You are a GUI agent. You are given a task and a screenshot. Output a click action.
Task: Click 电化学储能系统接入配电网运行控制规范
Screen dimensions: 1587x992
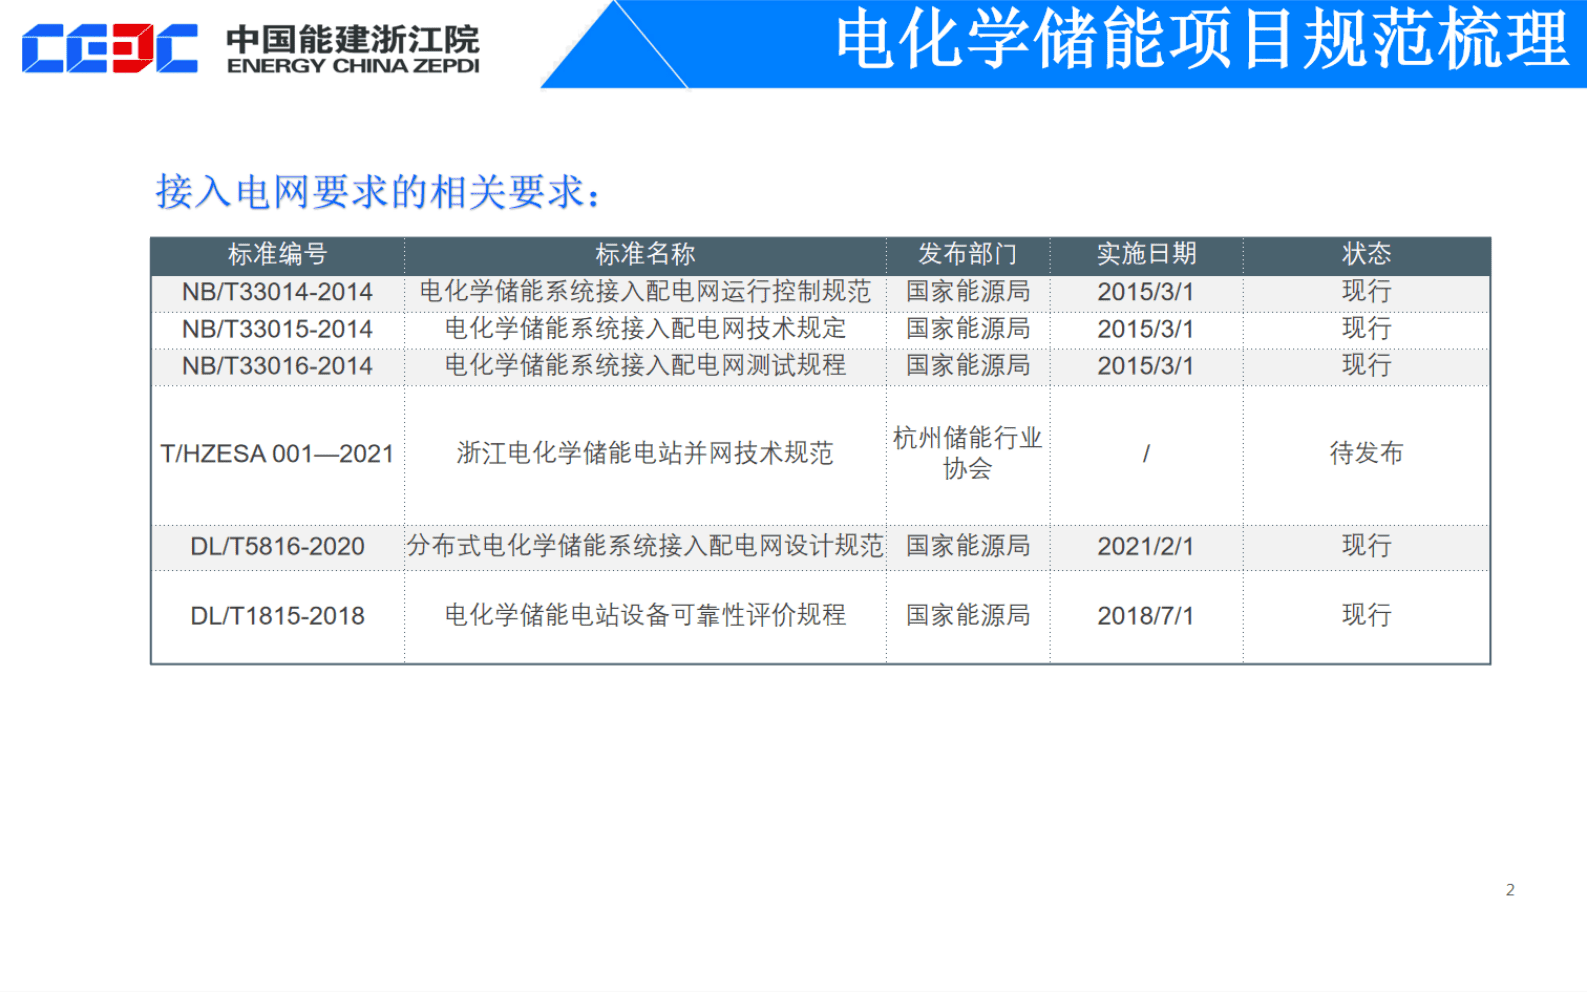pos(645,292)
